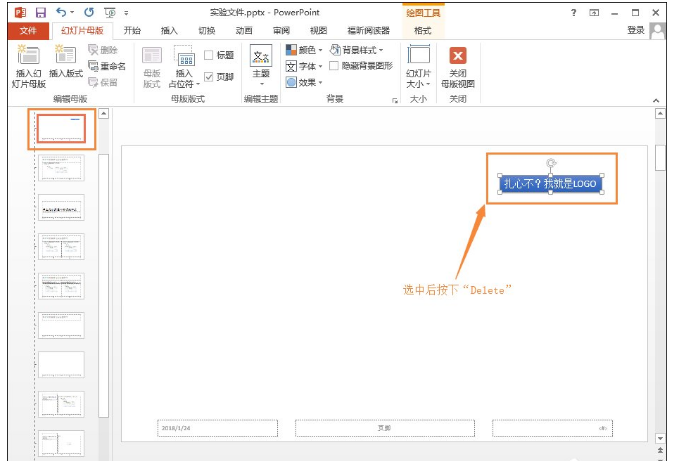Open the File (文件) tab
Screen dimensions: 679x461
27,31
